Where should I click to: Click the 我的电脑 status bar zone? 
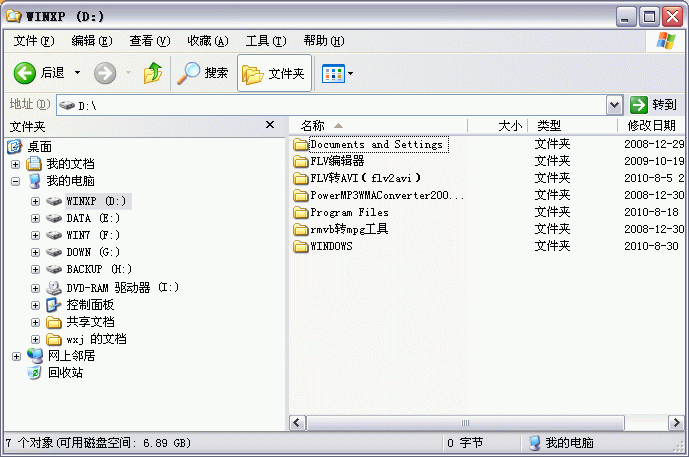click(601, 442)
